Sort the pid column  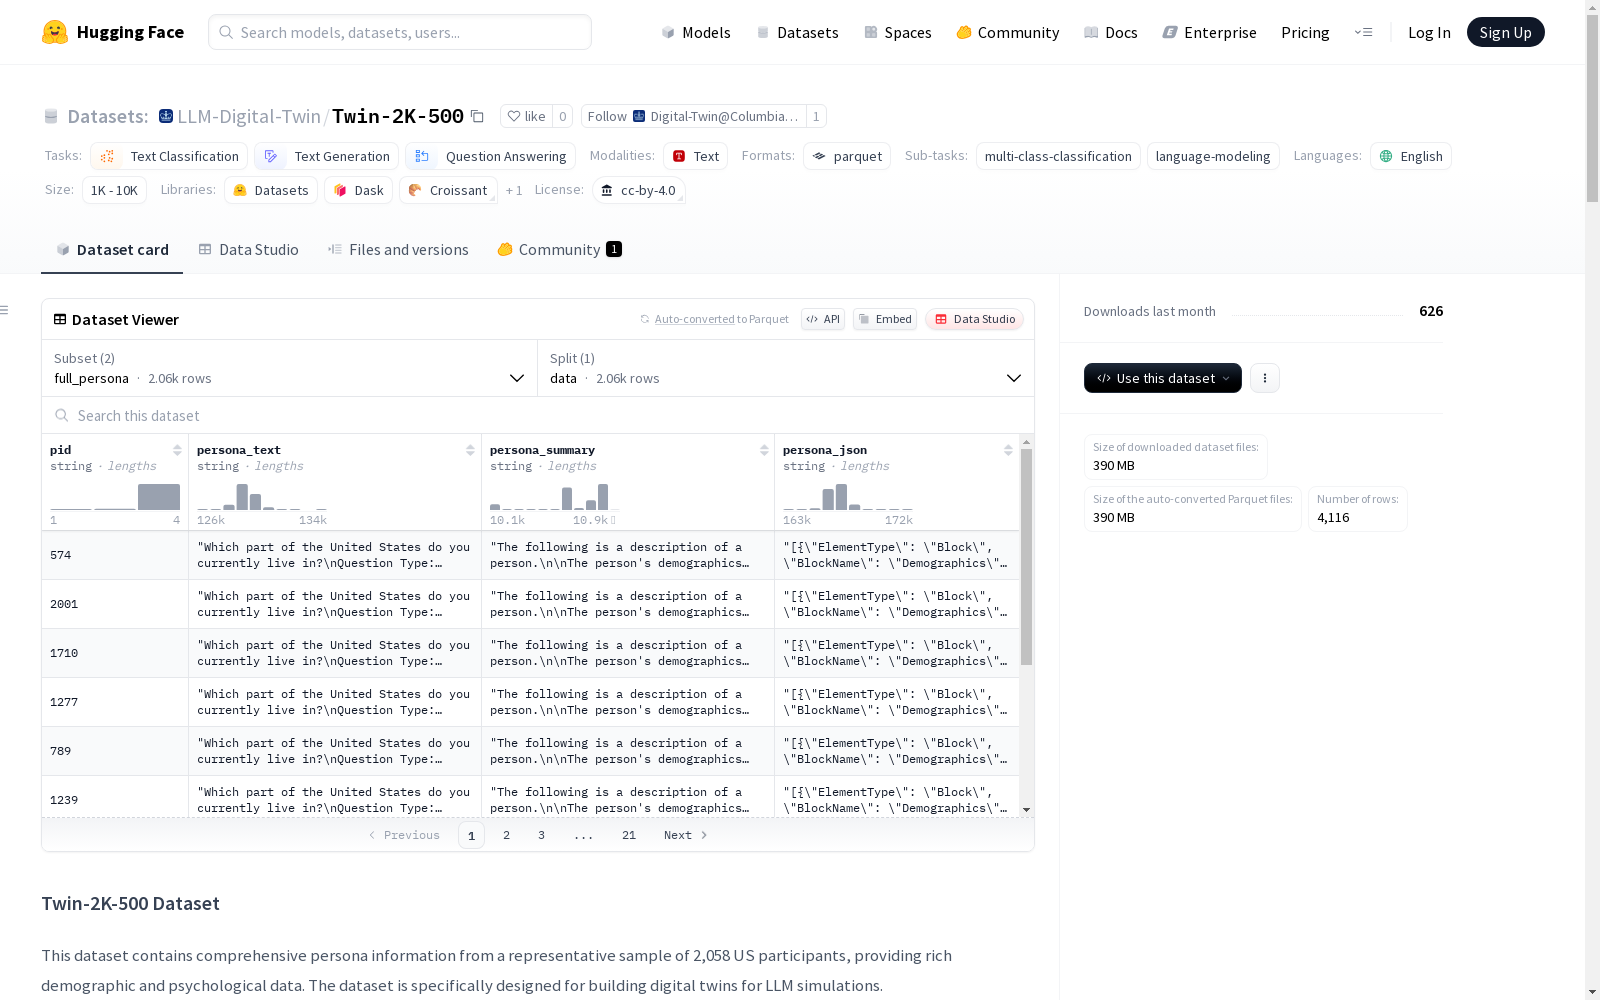click(177, 450)
